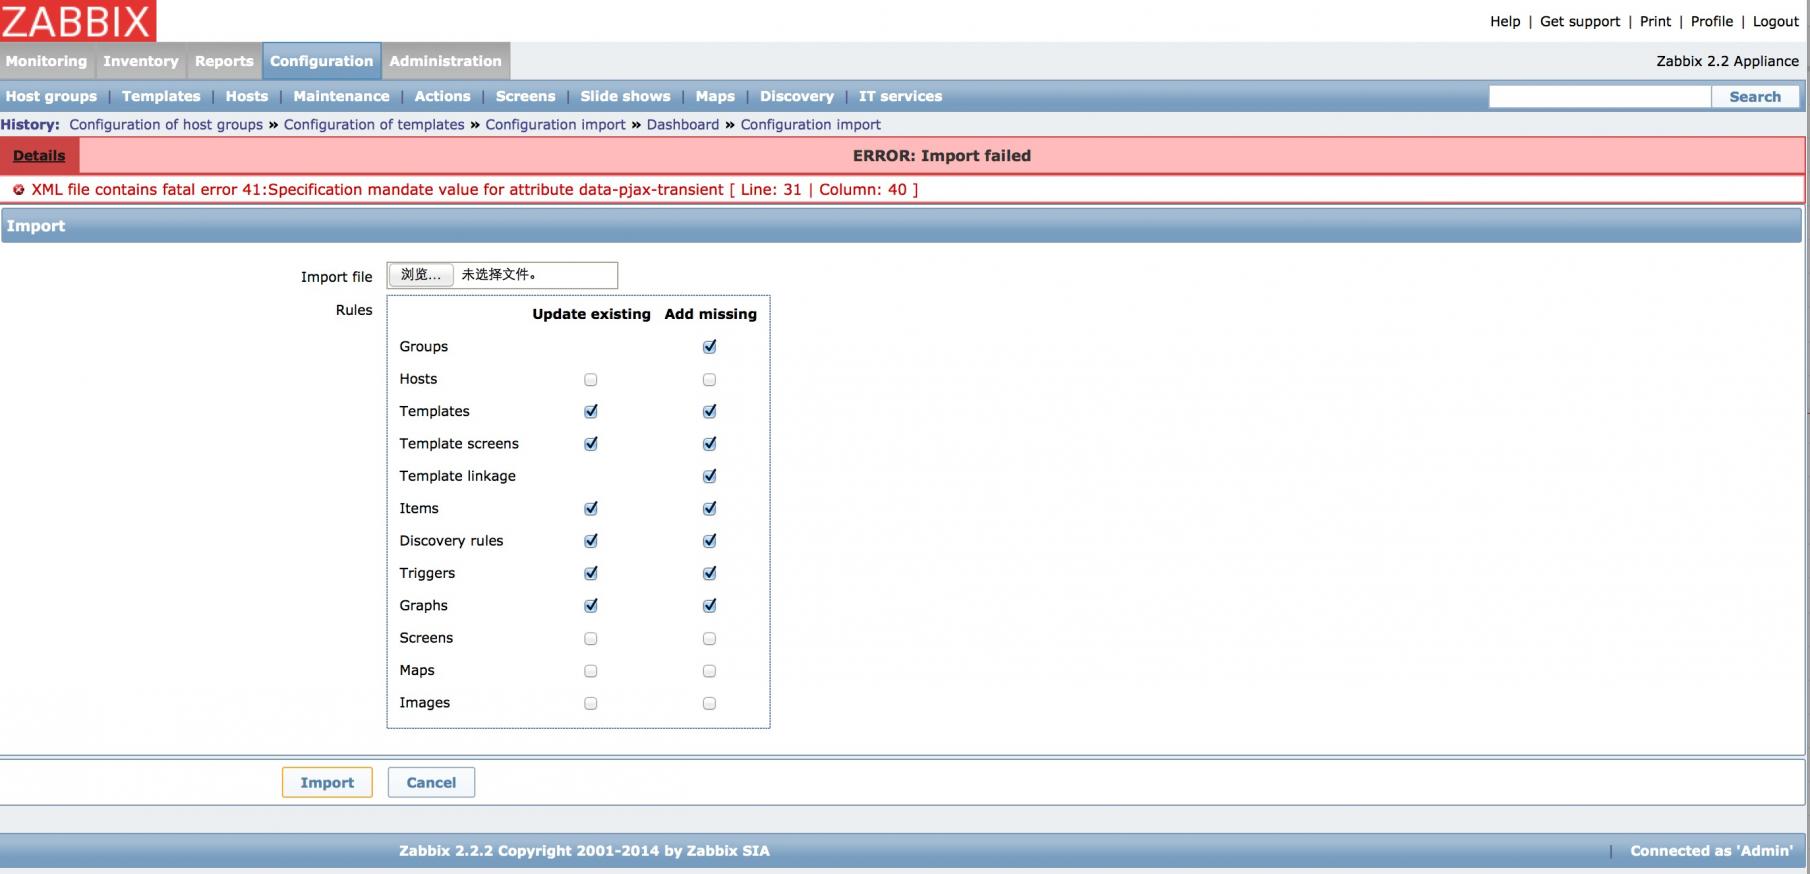The width and height of the screenshot is (1810, 874).
Task: Enable Add missing for Screens
Action: click(x=709, y=639)
